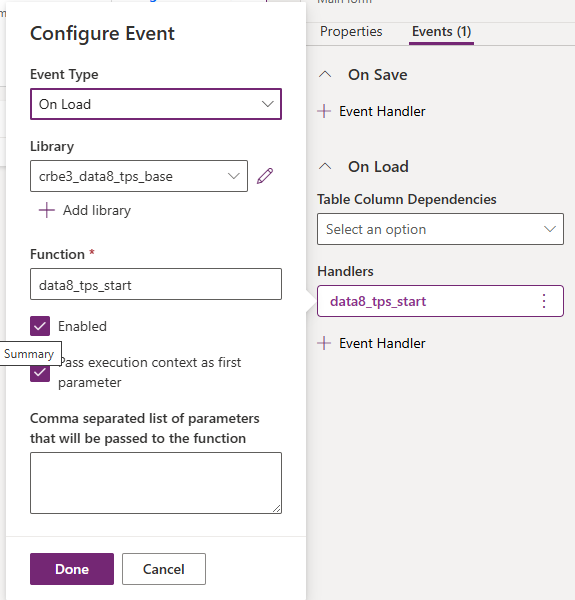This screenshot has width=575, height=600.
Task: Uncheck the Enabled checkbox
Action: click(x=40, y=326)
